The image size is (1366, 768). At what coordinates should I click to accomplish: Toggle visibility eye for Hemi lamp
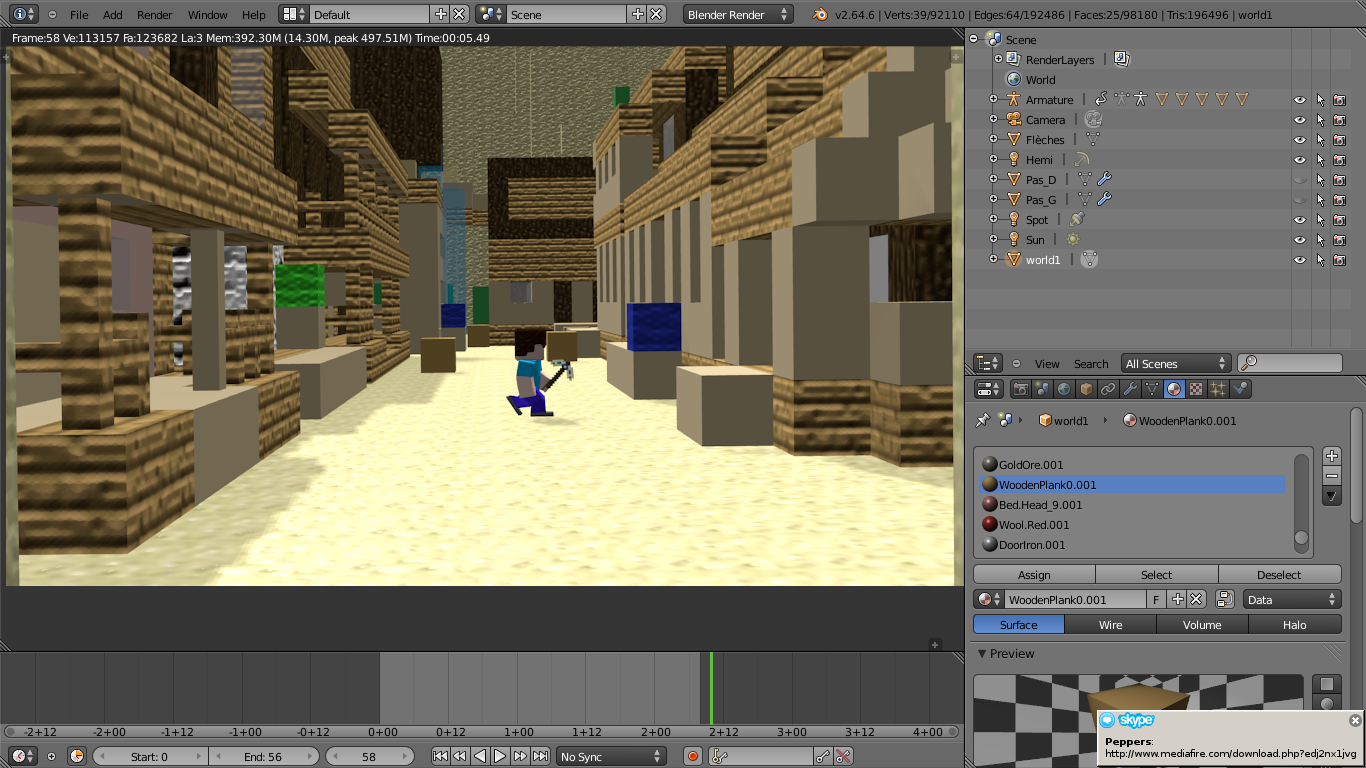(1300, 160)
